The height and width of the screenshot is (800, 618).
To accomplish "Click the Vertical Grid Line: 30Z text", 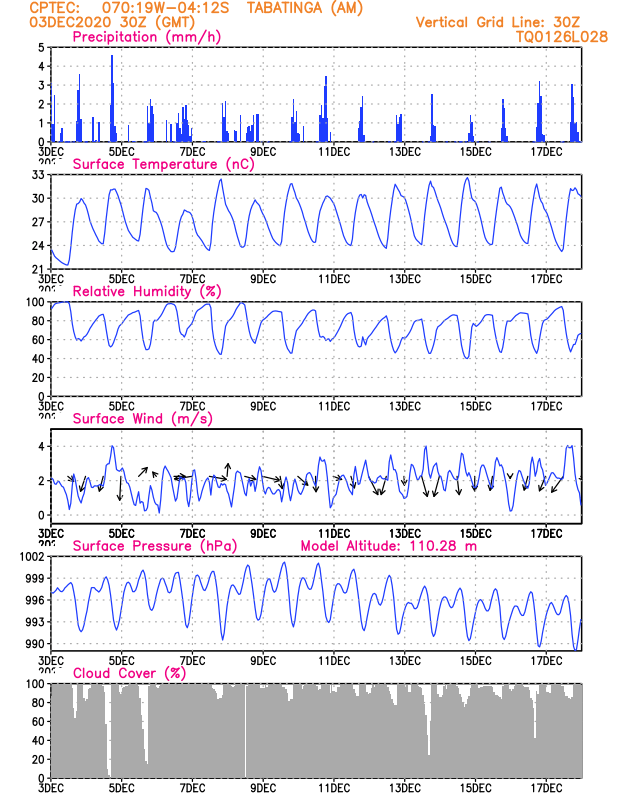I will [497, 21].
